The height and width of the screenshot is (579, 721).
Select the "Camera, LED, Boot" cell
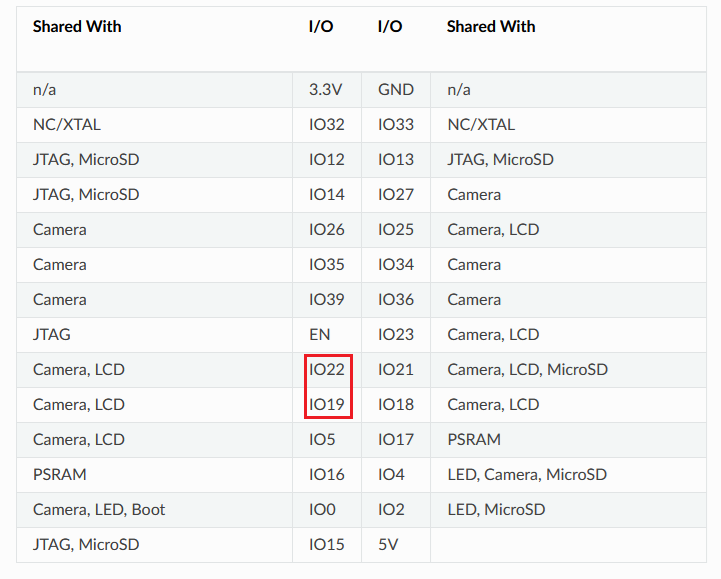[99, 510]
